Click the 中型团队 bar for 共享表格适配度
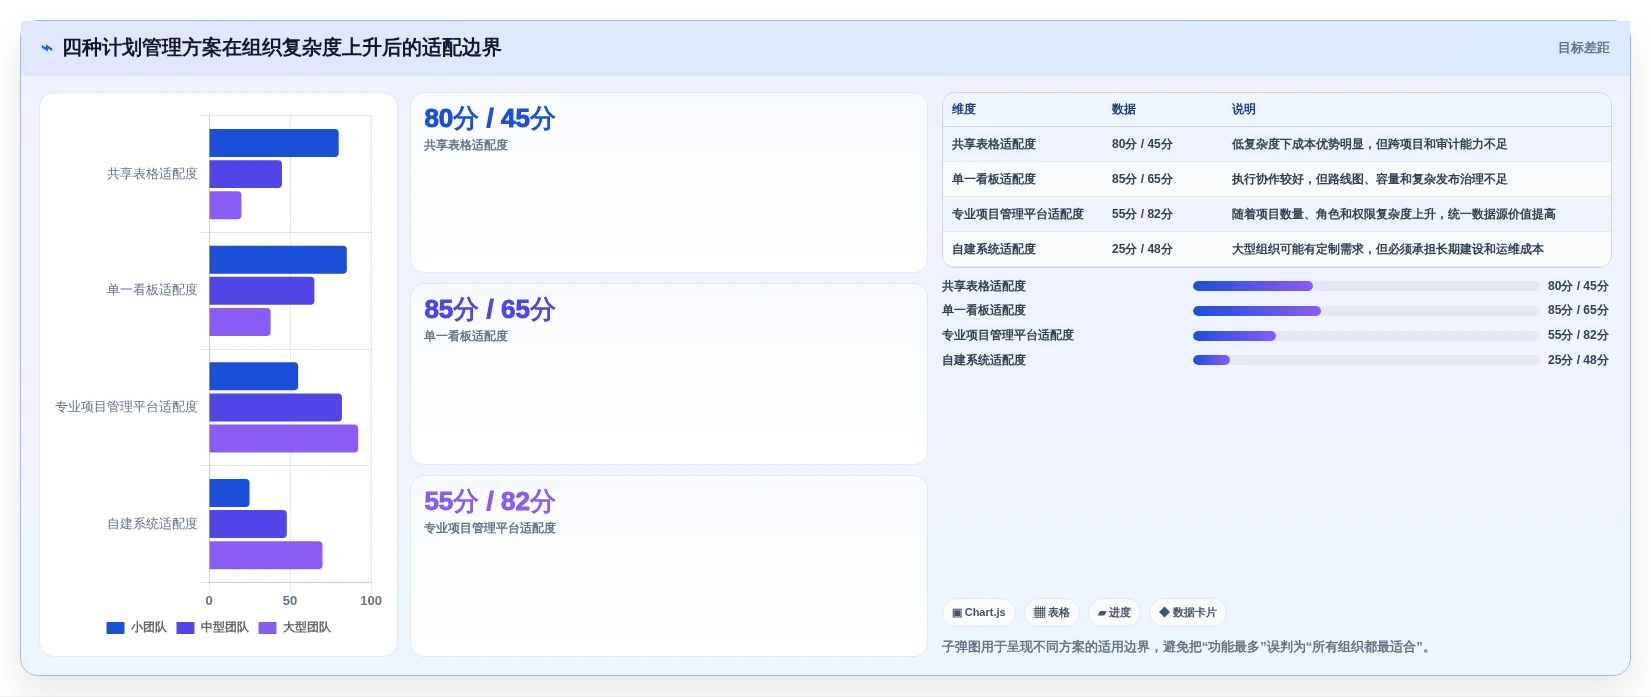Screen dimensions: 1651x697 point(245,174)
